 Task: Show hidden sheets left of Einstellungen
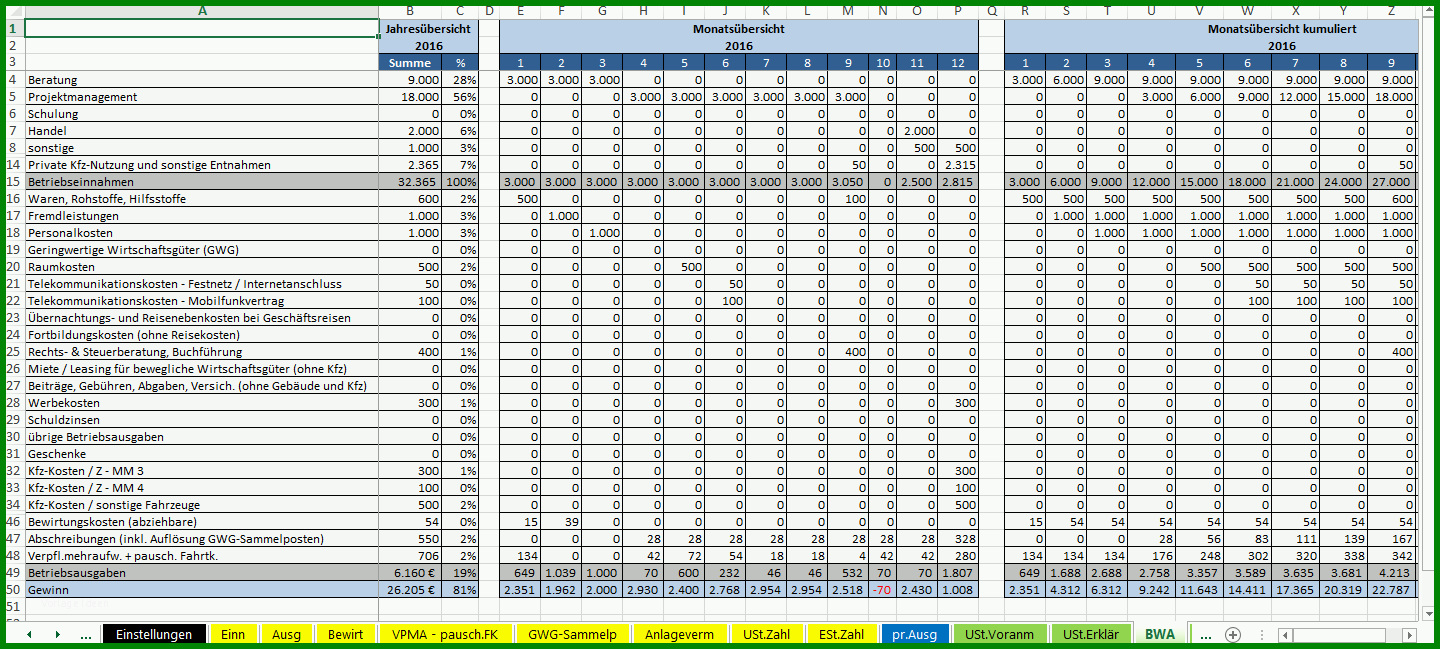pyautogui.click(x=85, y=634)
